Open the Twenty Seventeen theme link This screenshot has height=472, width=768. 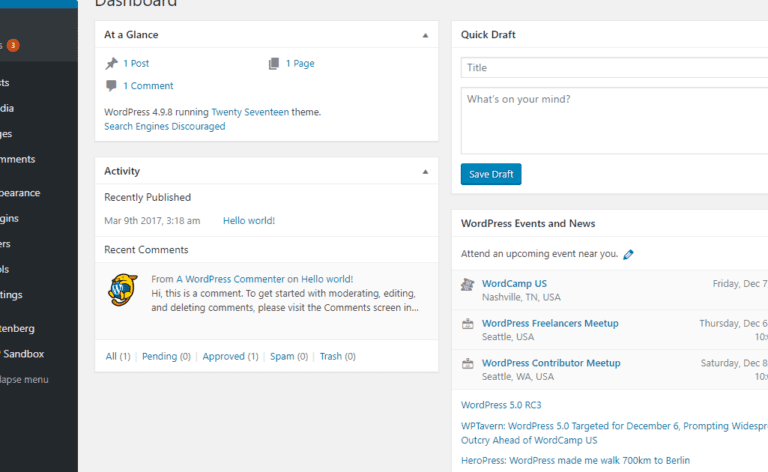click(x=250, y=113)
